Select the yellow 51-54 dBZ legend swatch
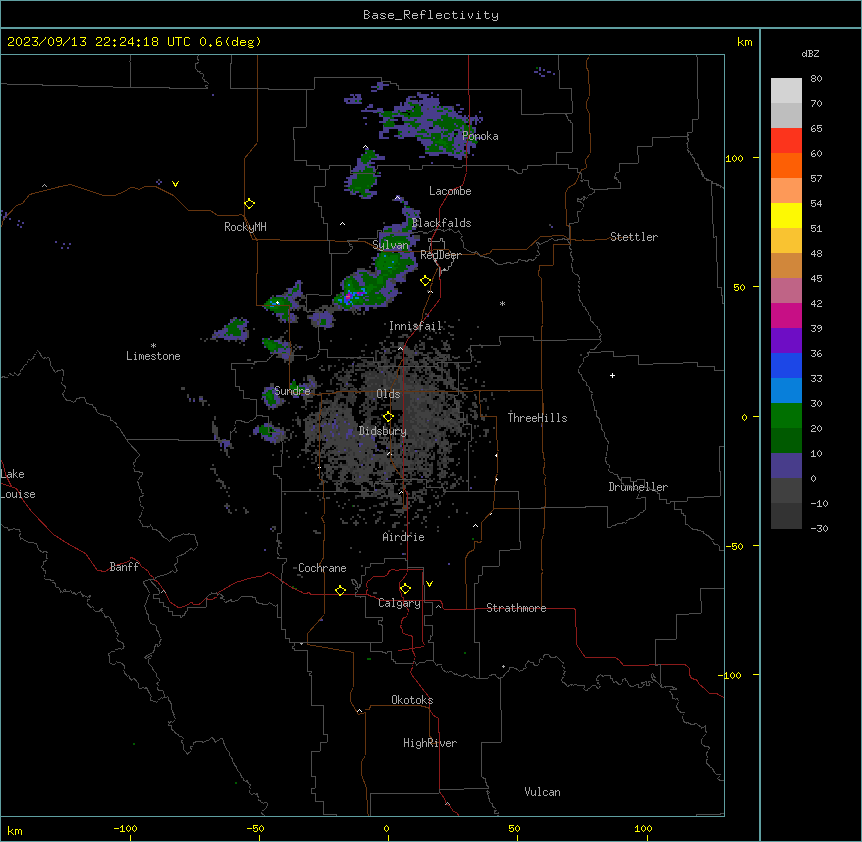This screenshot has width=862, height=842. pyautogui.click(x=786, y=215)
